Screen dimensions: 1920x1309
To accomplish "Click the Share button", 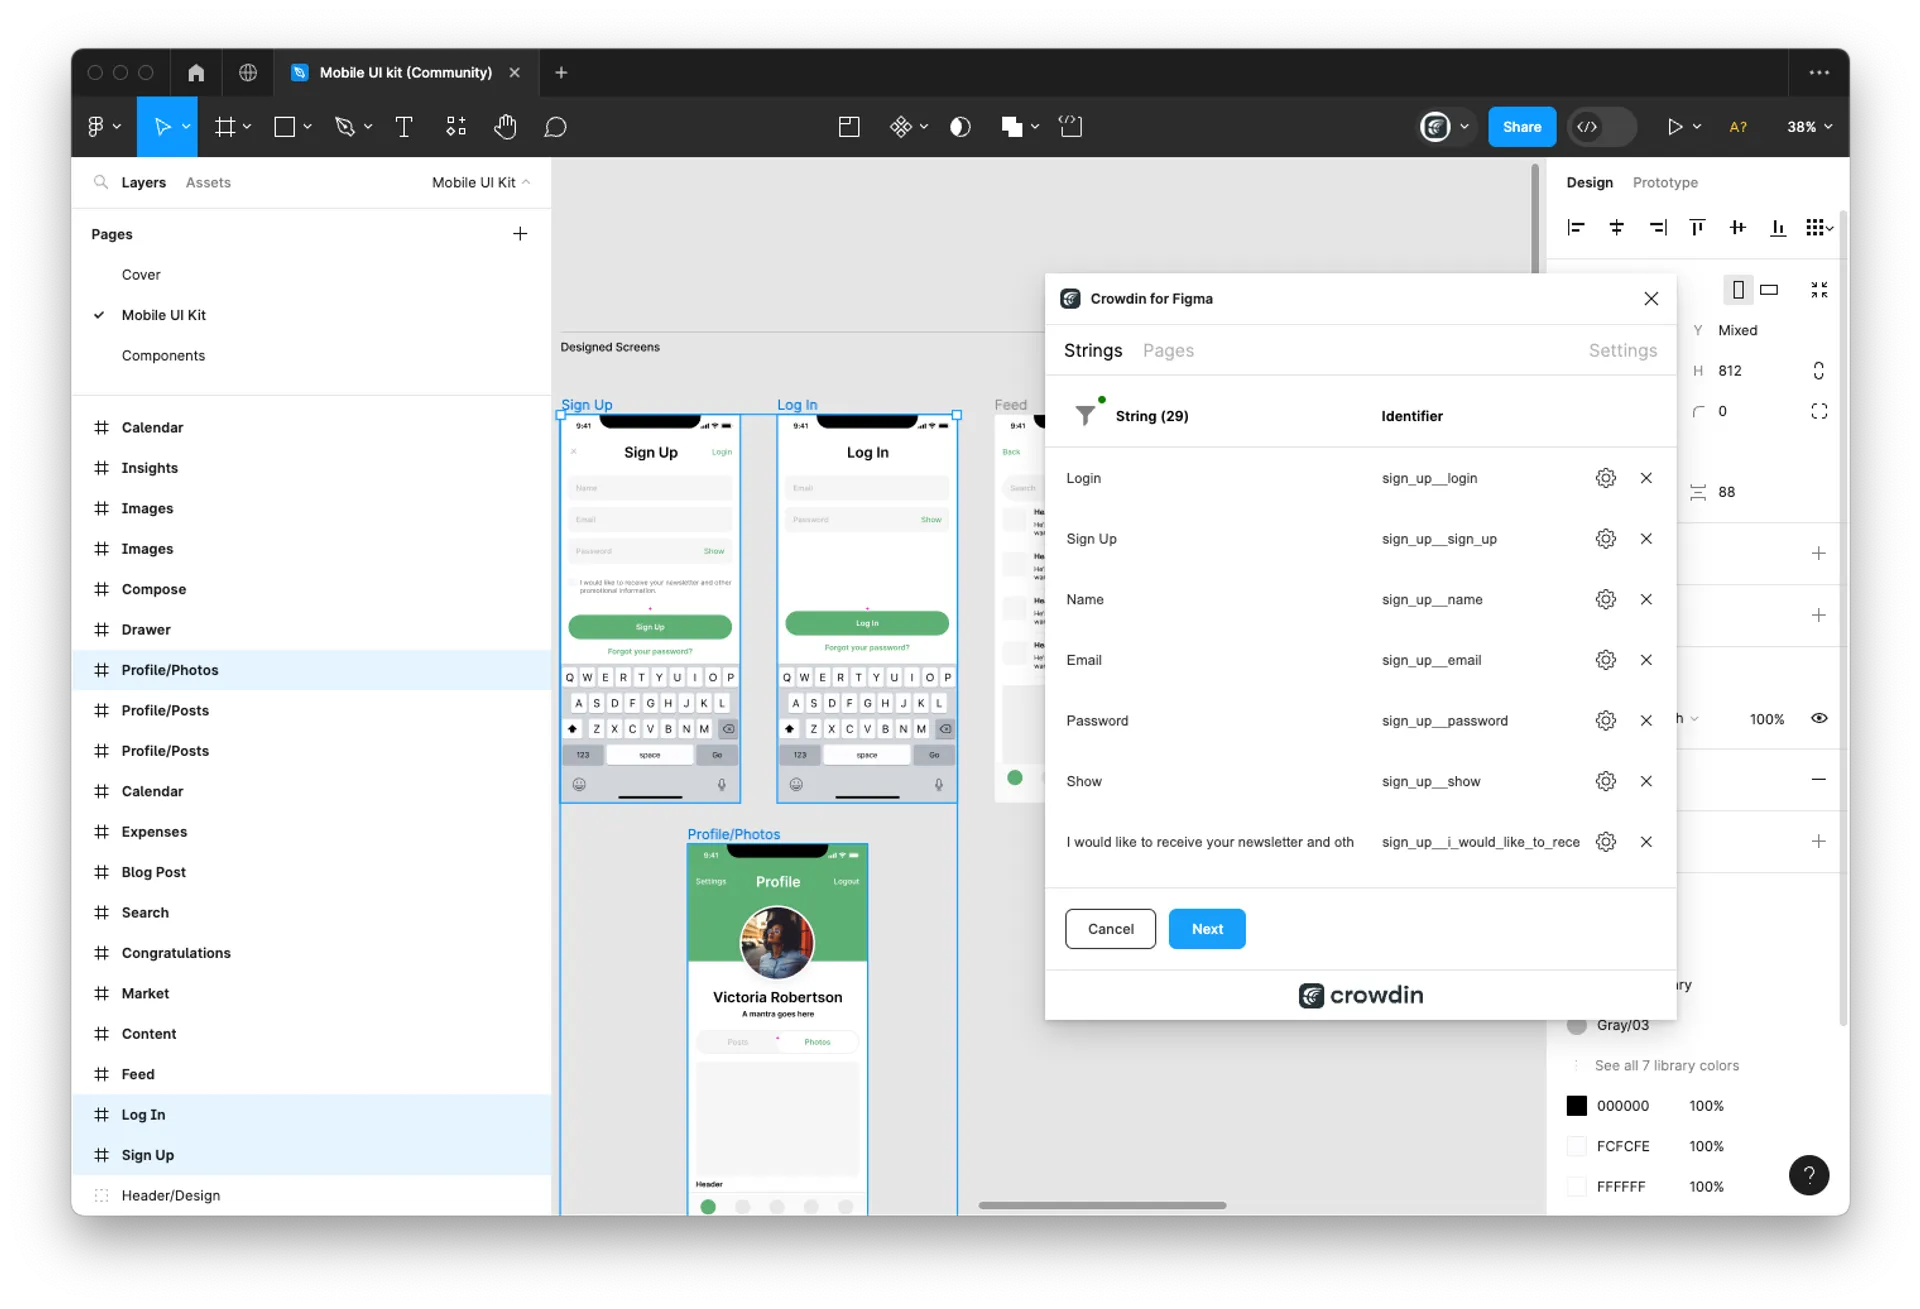I will click(1521, 126).
